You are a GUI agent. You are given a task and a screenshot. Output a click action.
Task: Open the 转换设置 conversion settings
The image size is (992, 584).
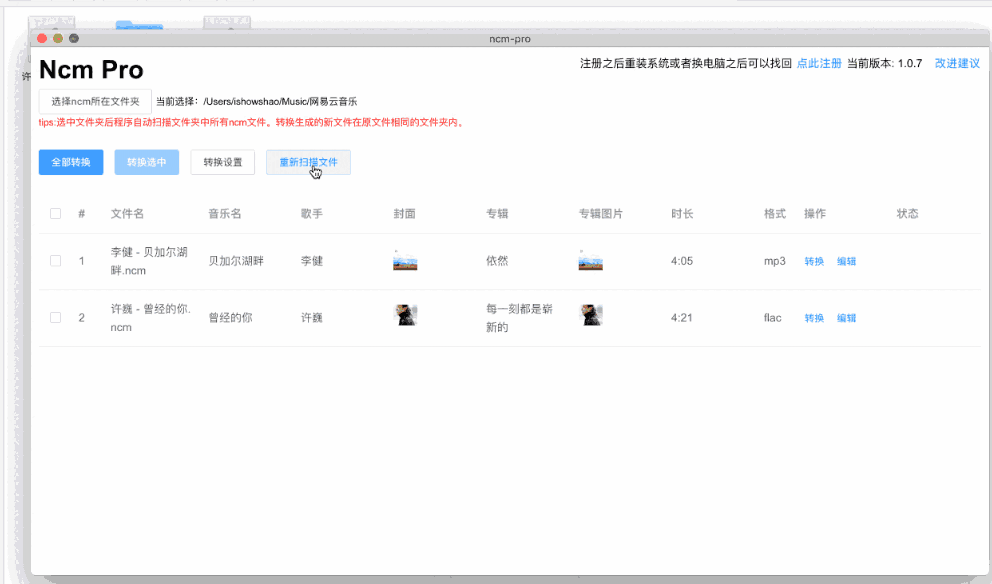222,161
